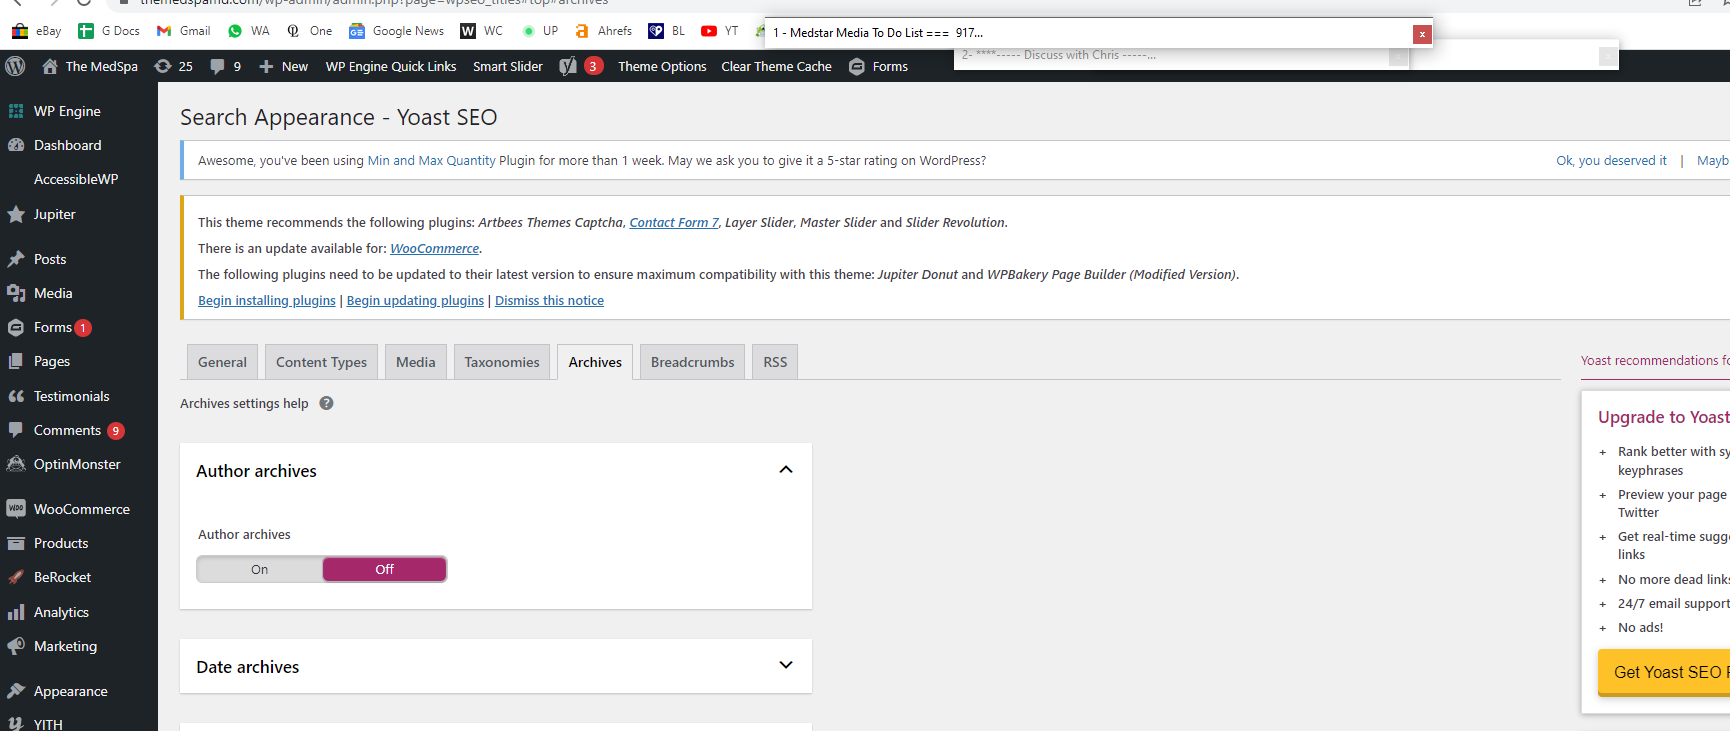Switch to the Breadcrumbs tab
This screenshot has width=1730, height=731.
click(x=692, y=362)
